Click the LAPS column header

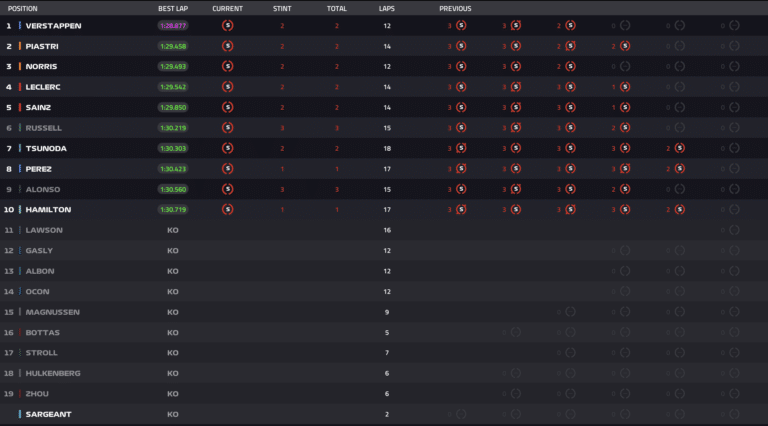point(386,8)
